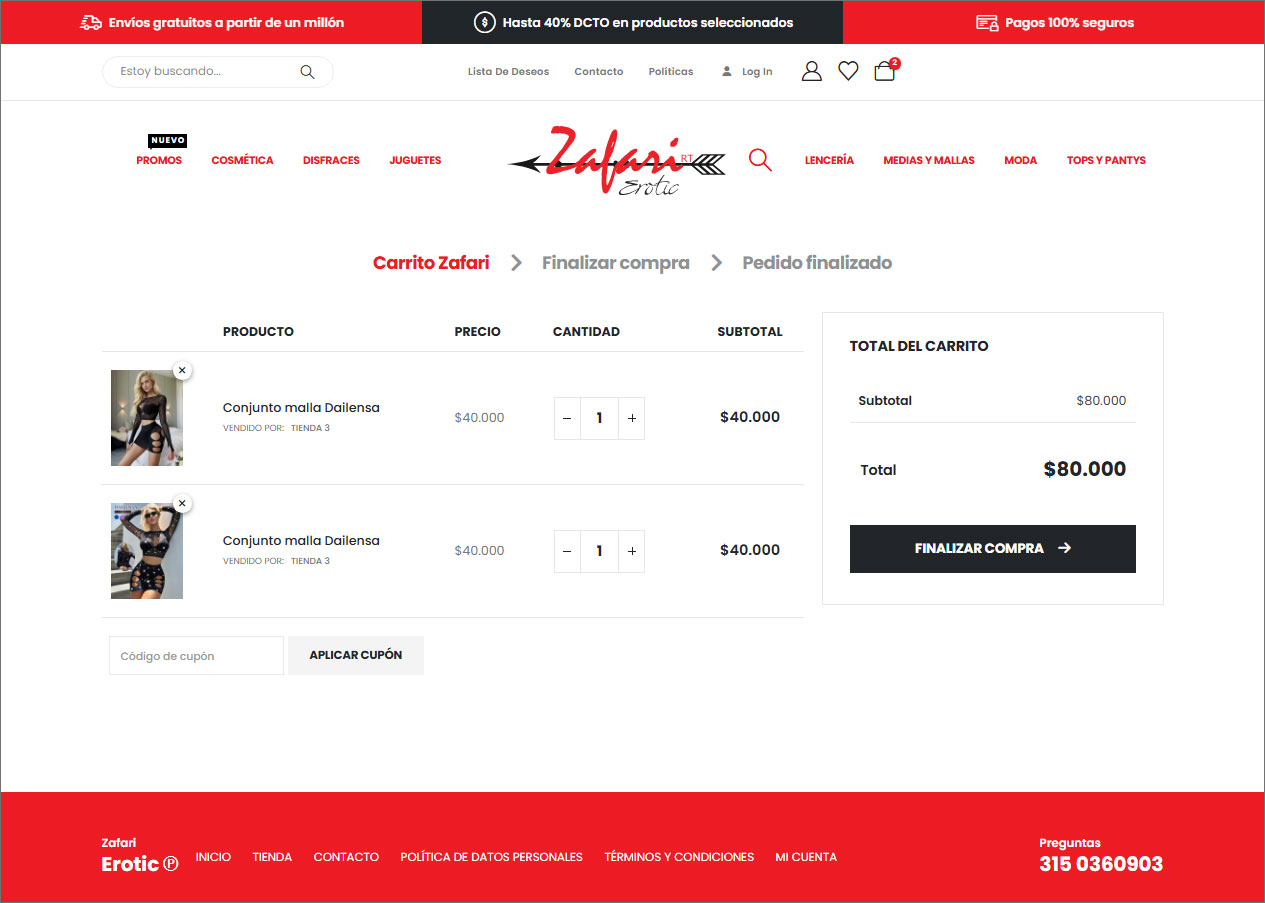Decrease quantity of first cart product

click(567, 418)
